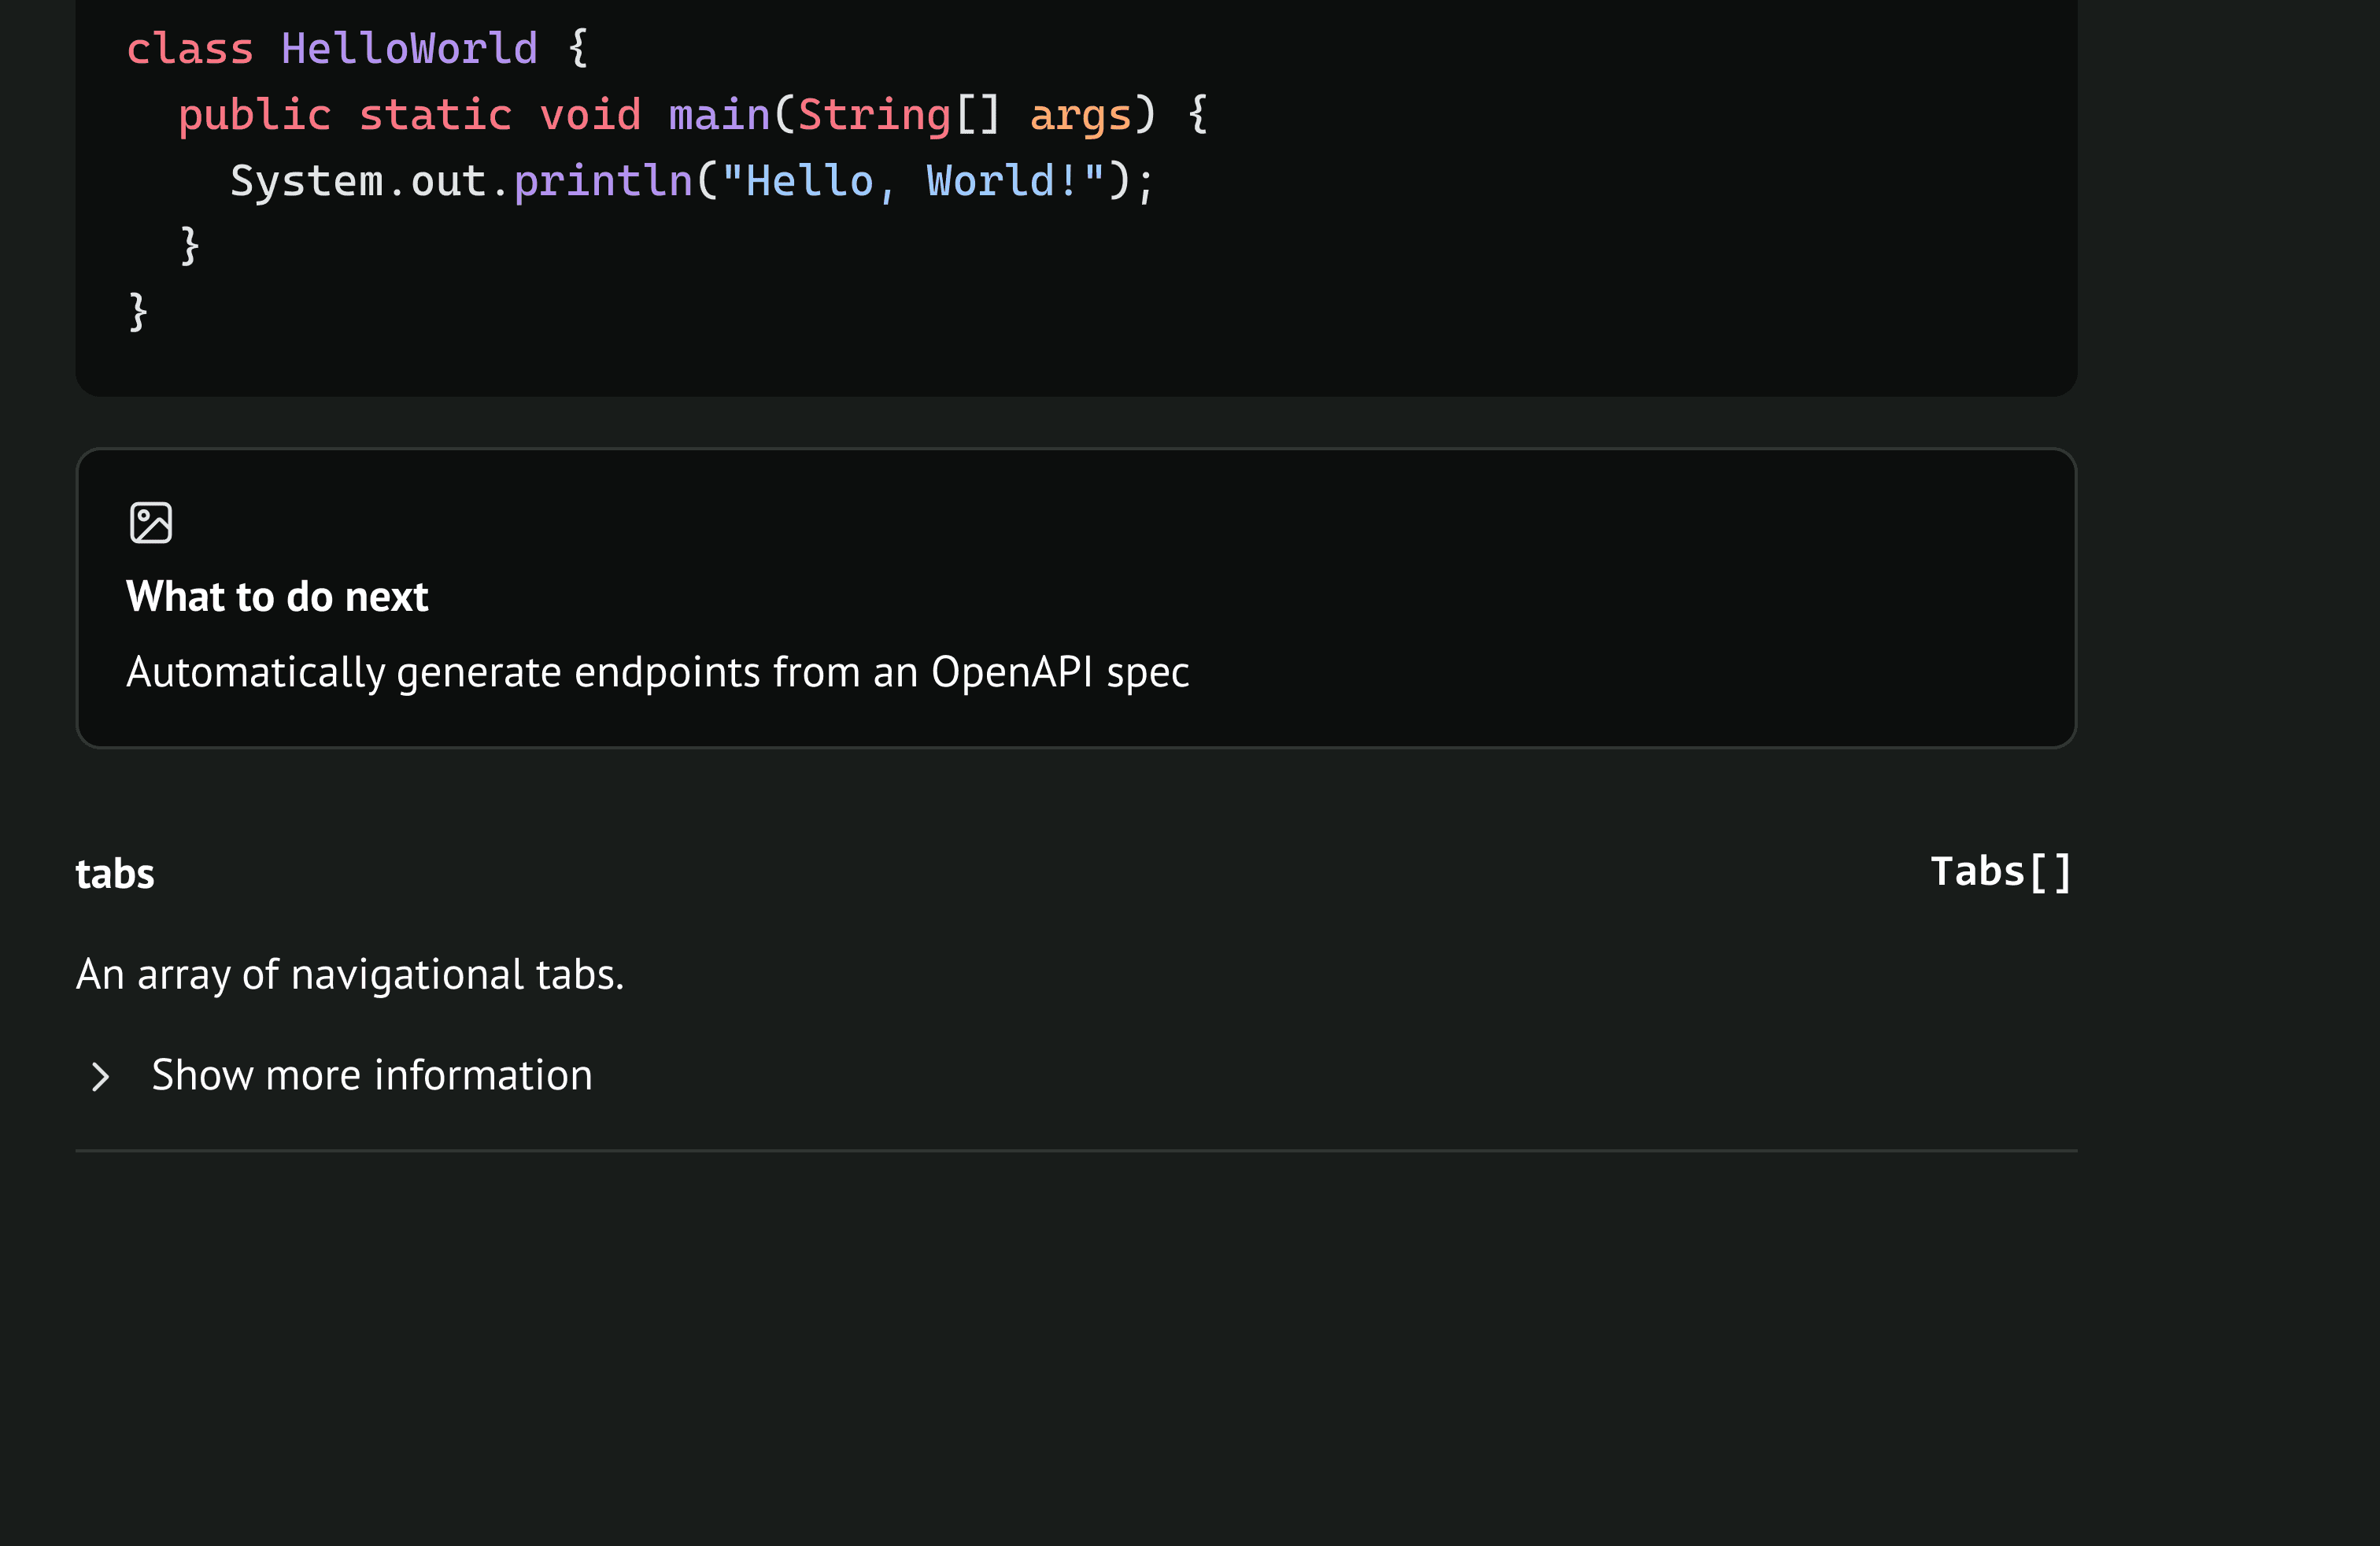Screen dimensions: 2380x1546
Task: Click the "tabs" property name
Action: point(115,874)
